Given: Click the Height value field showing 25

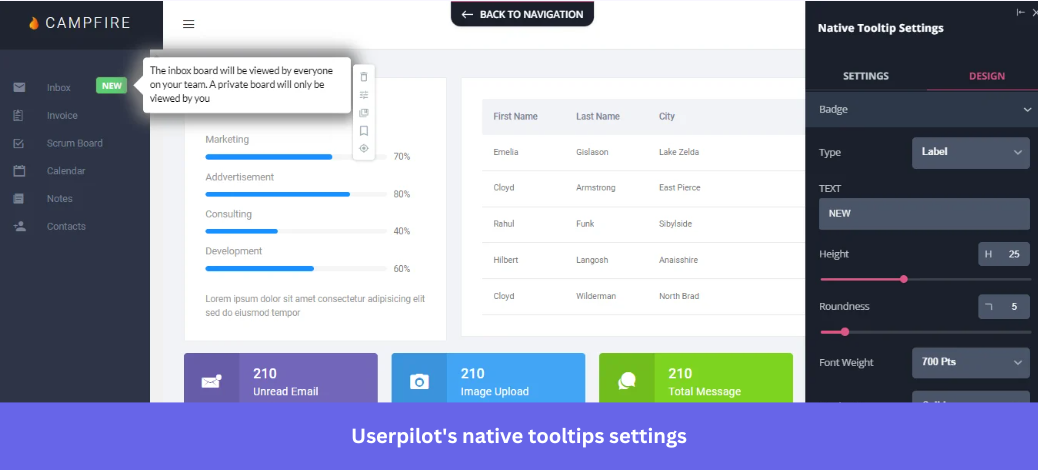Looking at the screenshot, I should (x=1004, y=254).
